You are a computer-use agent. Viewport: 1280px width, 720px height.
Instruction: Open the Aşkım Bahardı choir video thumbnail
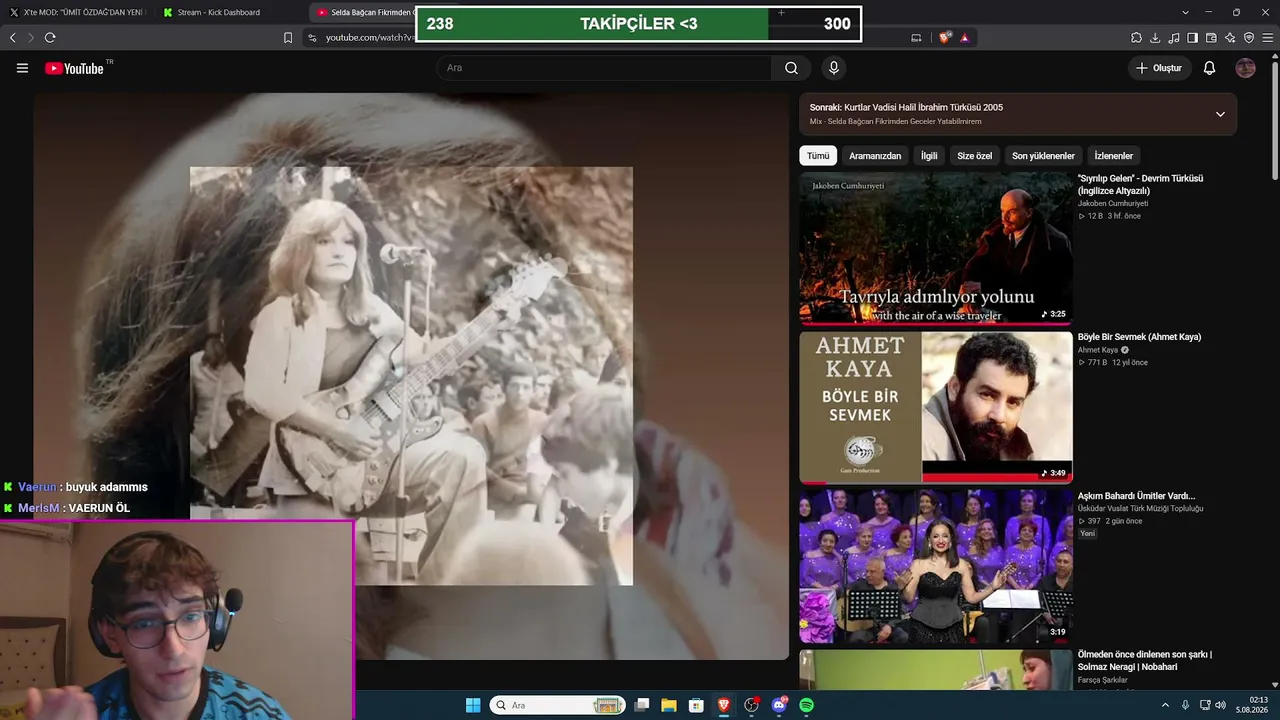(x=936, y=567)
